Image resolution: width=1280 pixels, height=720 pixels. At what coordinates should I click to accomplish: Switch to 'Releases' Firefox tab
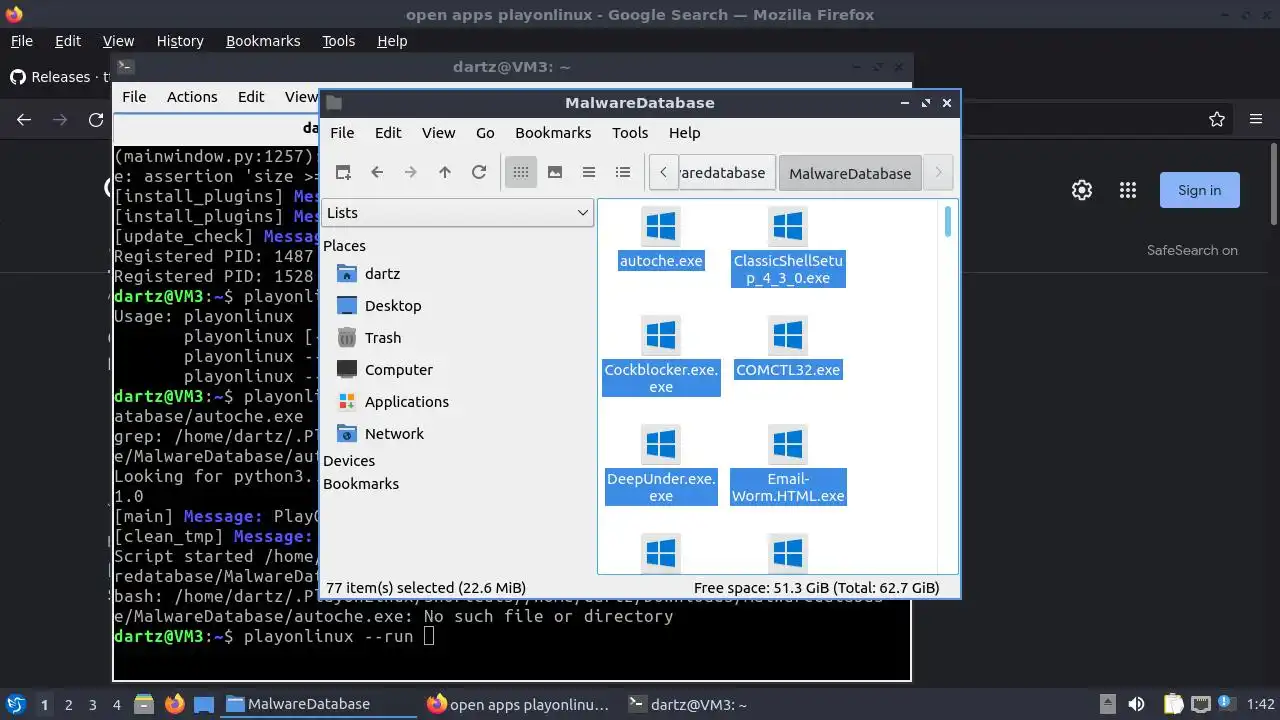coord(58,77)
